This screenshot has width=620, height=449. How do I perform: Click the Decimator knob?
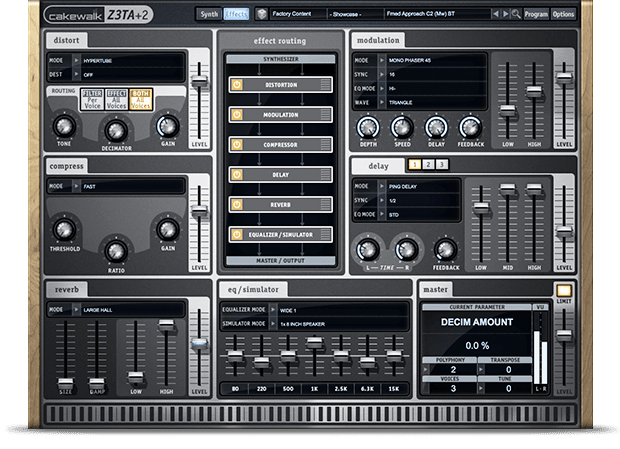click(116, 130)
